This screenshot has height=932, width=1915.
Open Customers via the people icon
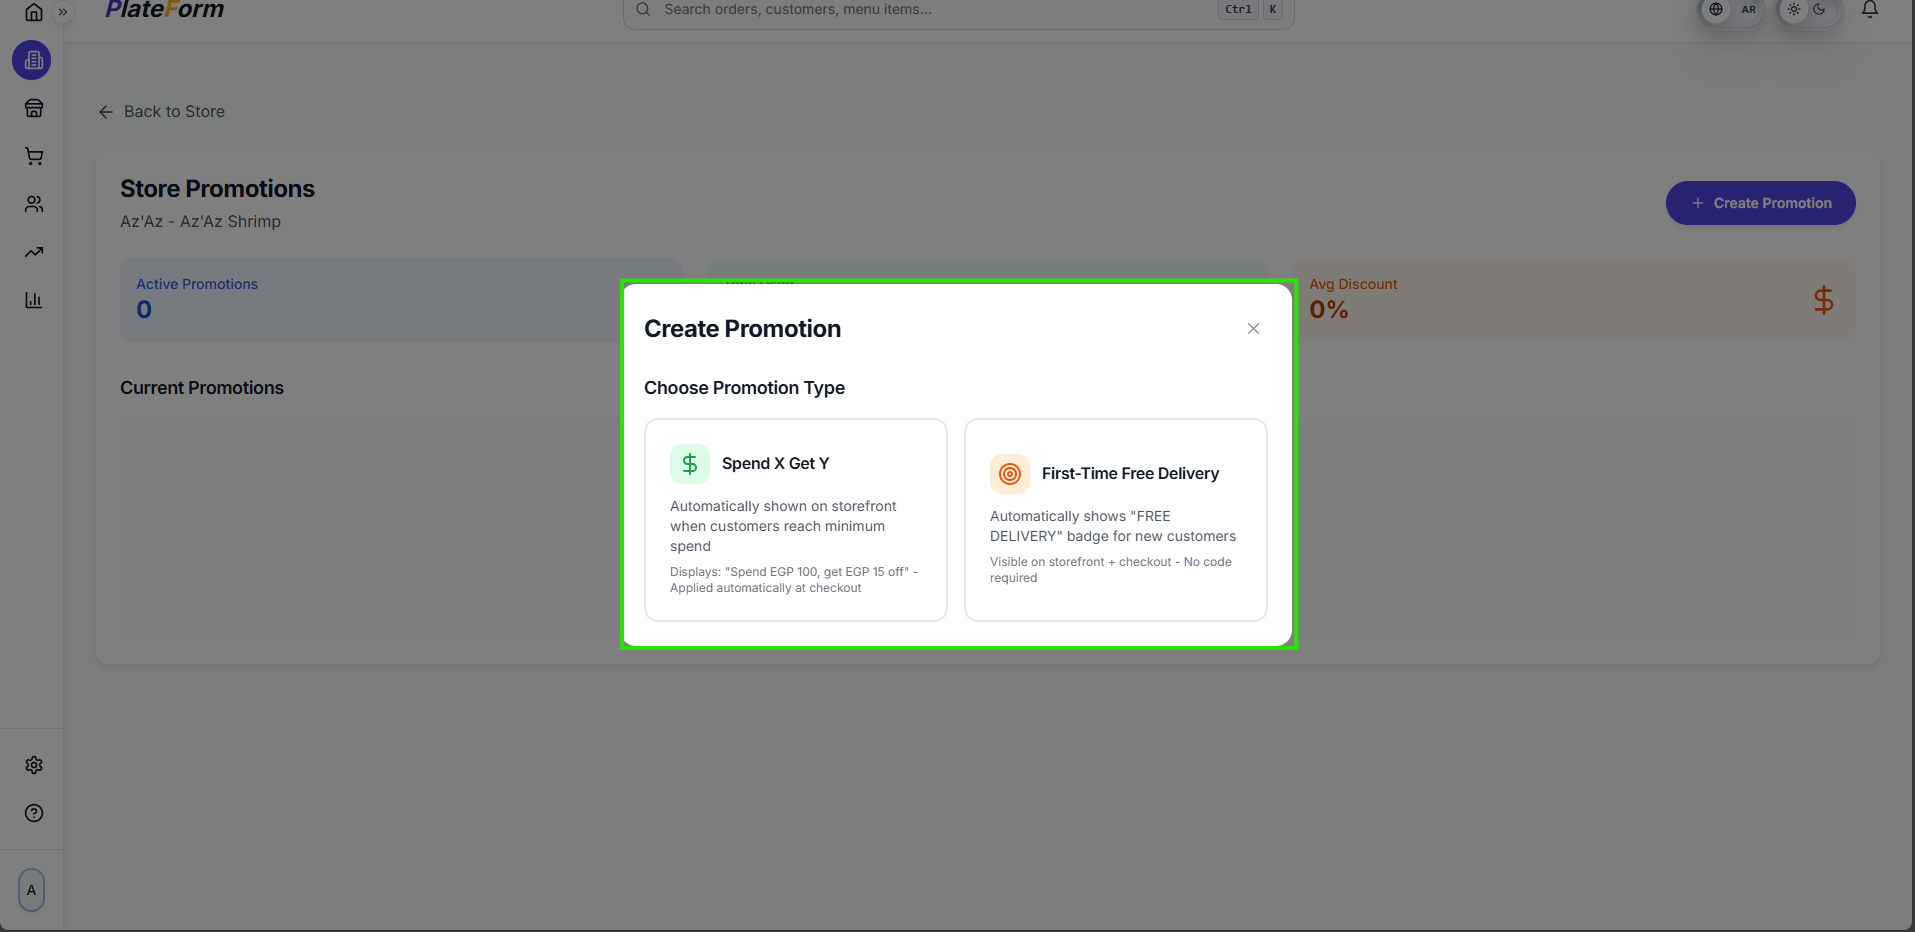(x=33, y=204)
